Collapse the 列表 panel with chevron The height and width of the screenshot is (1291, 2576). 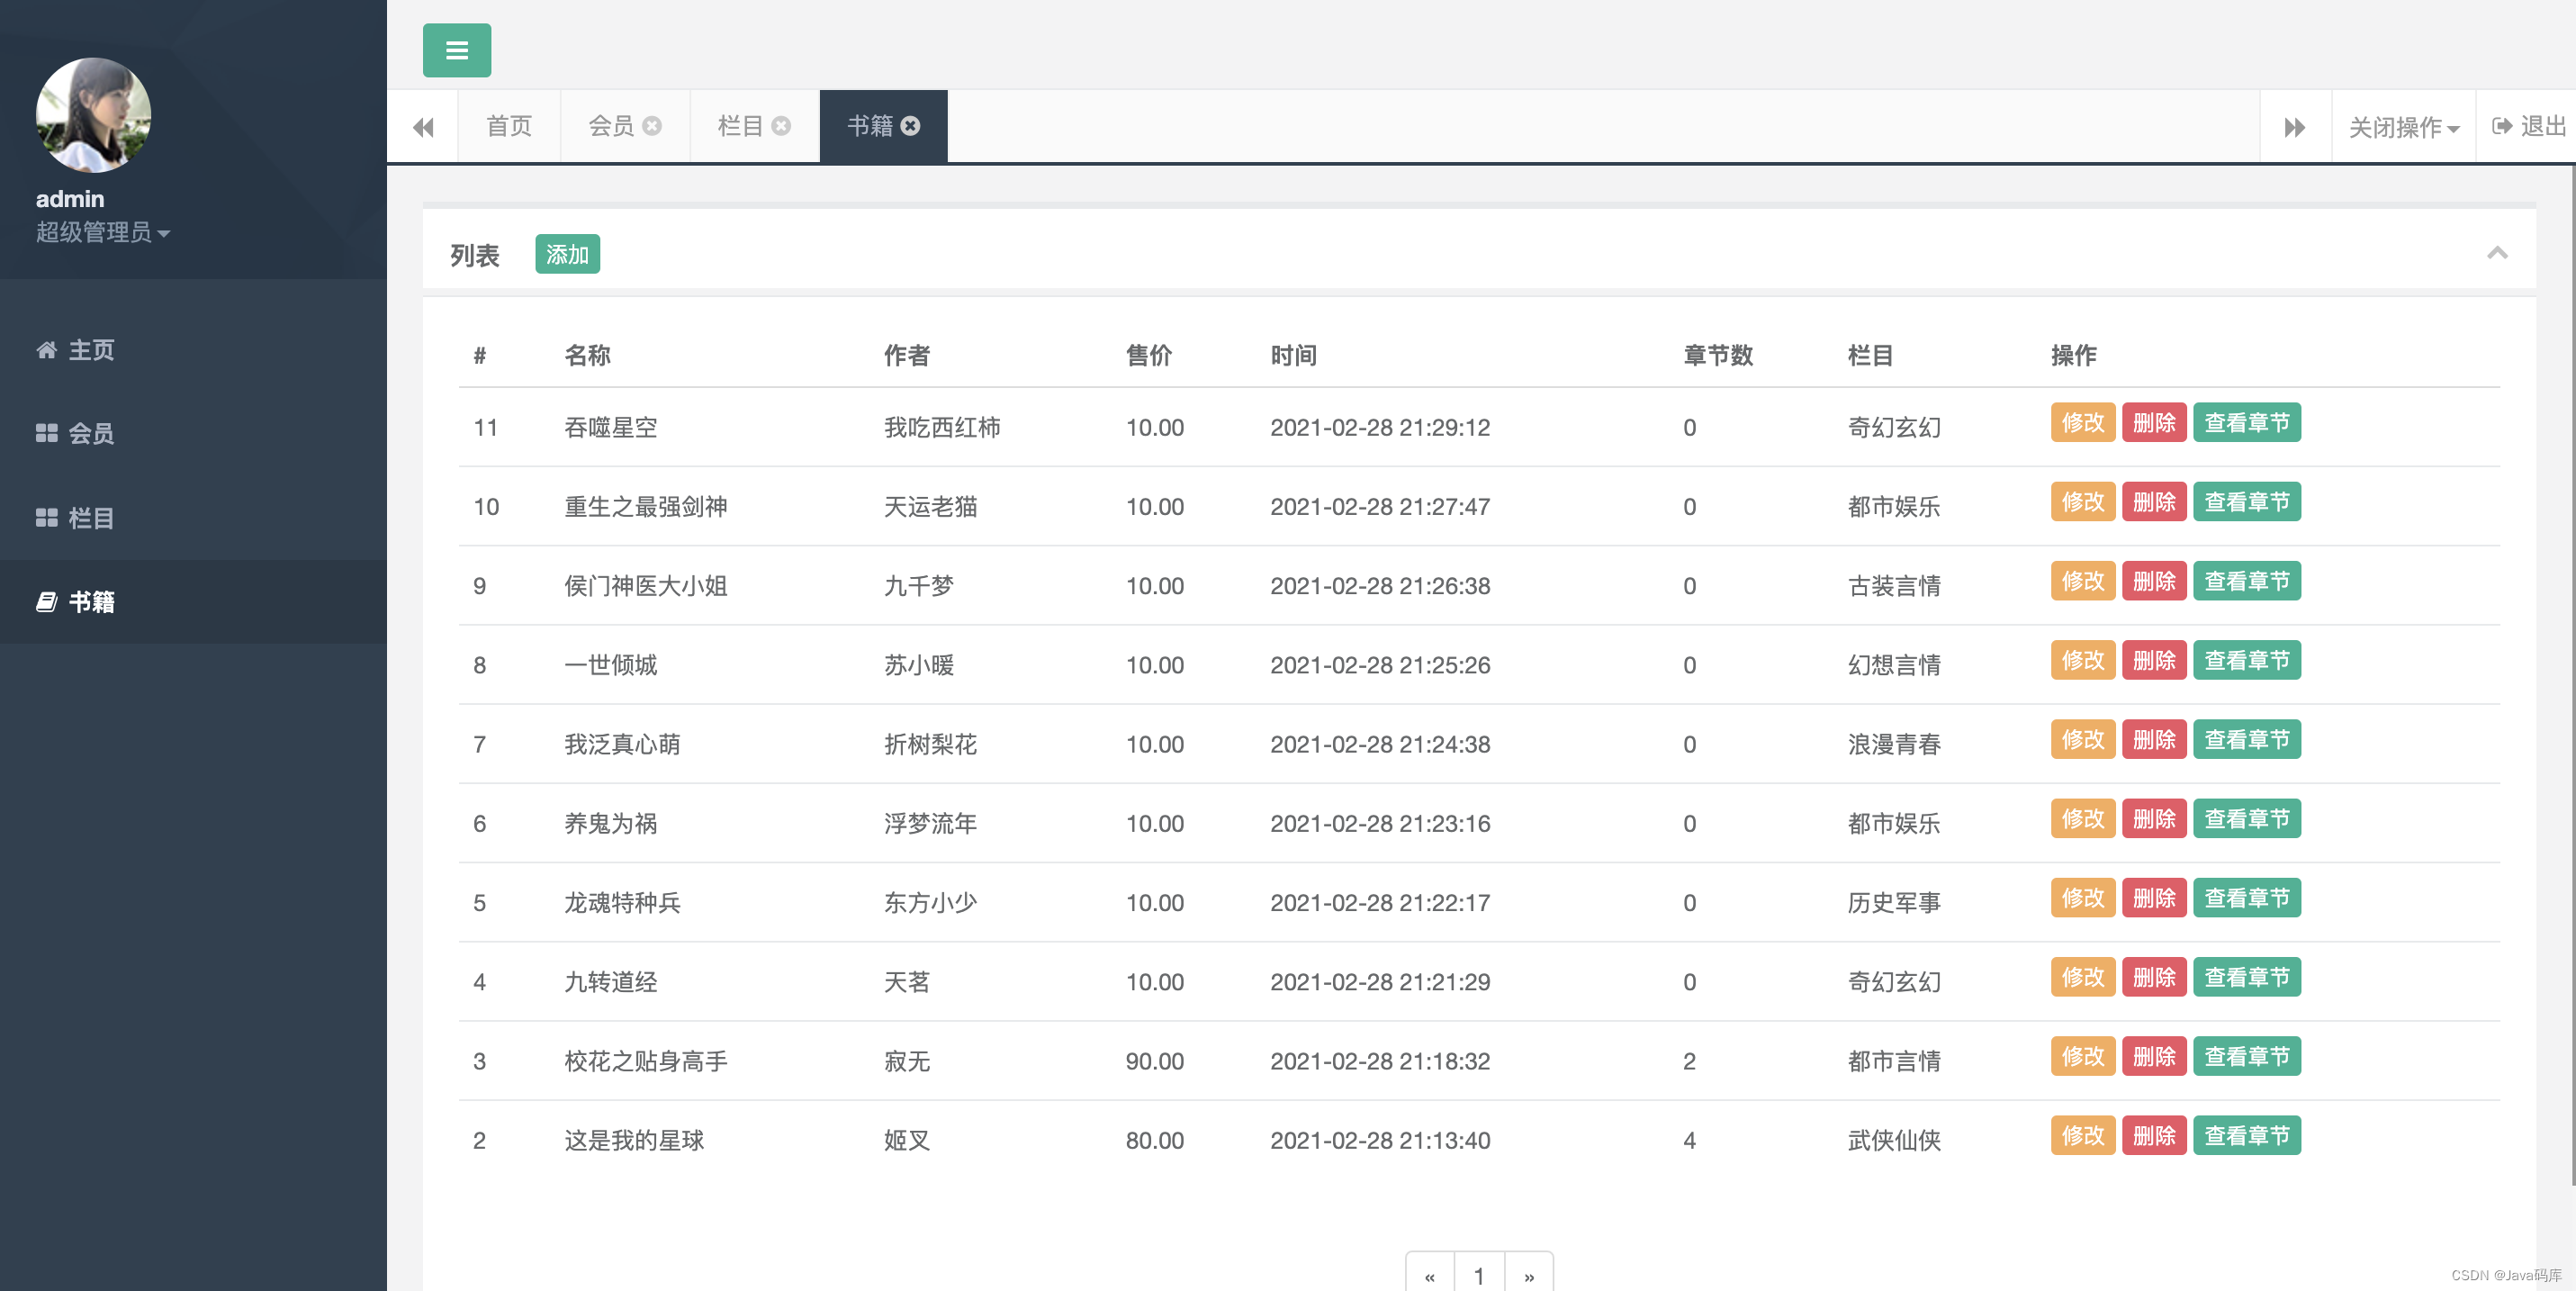point(2497,253)
